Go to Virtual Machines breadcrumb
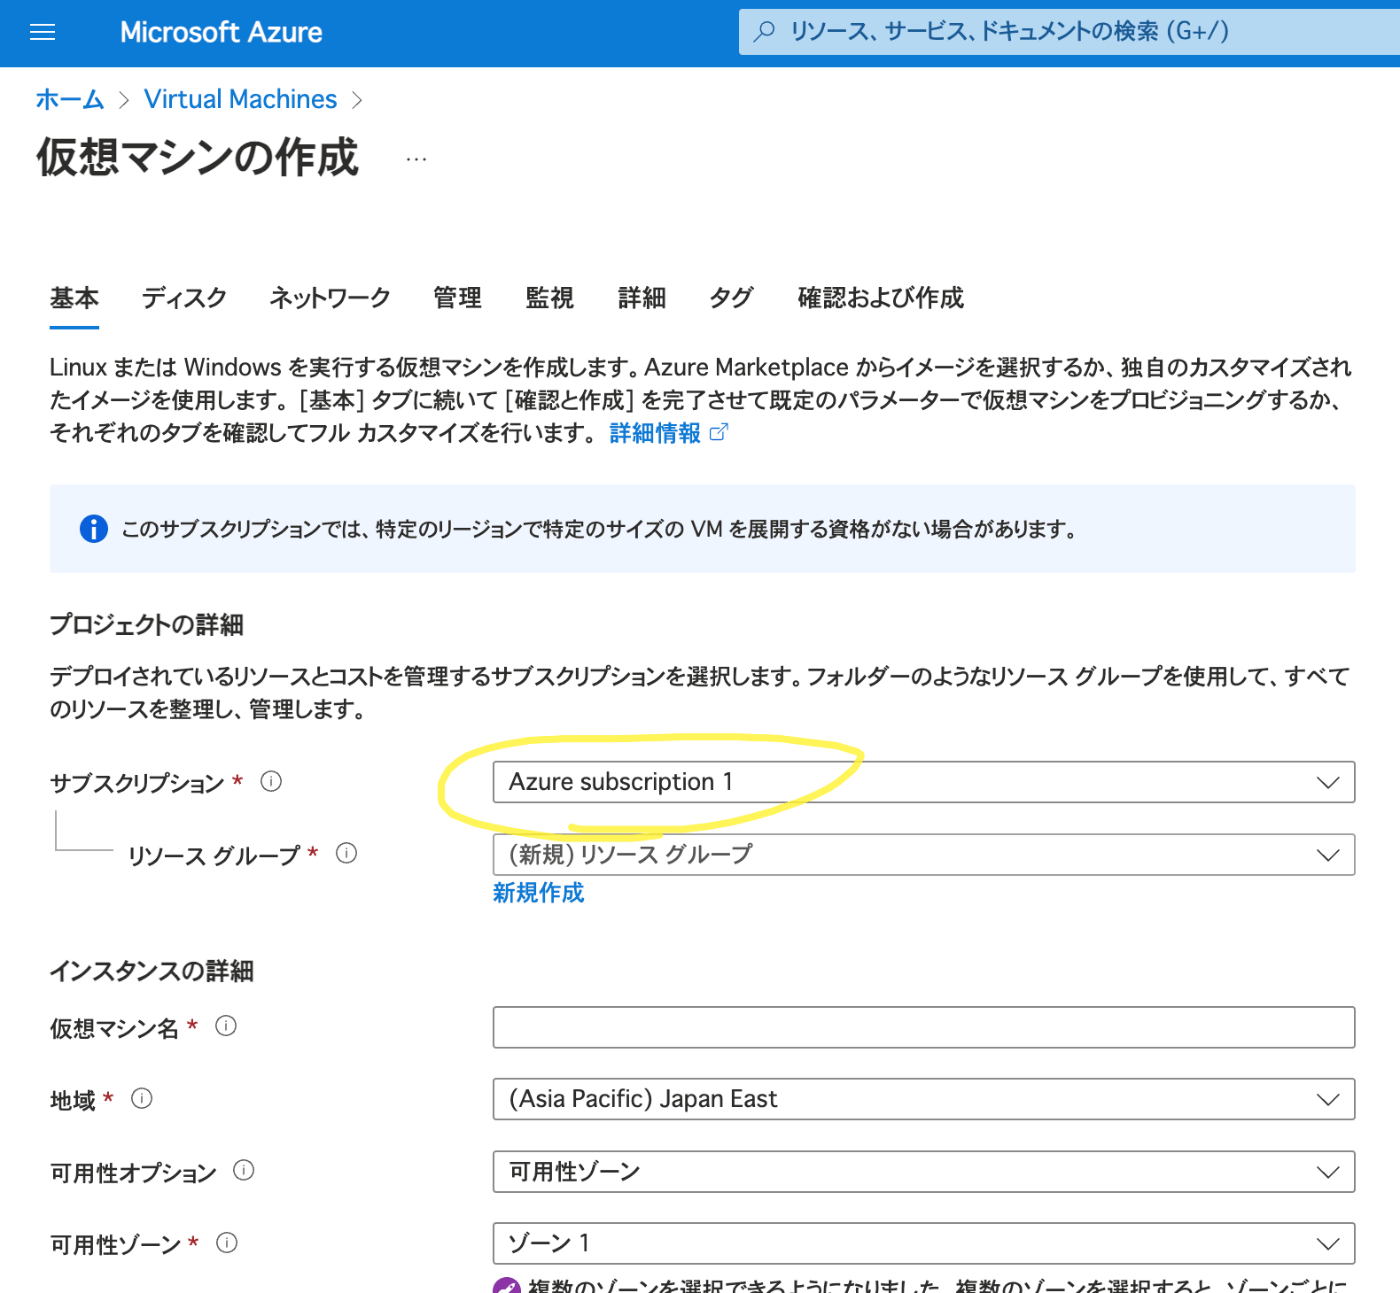The width and height of the screenshot is (1400, 1293). click(x=241, y=99)
